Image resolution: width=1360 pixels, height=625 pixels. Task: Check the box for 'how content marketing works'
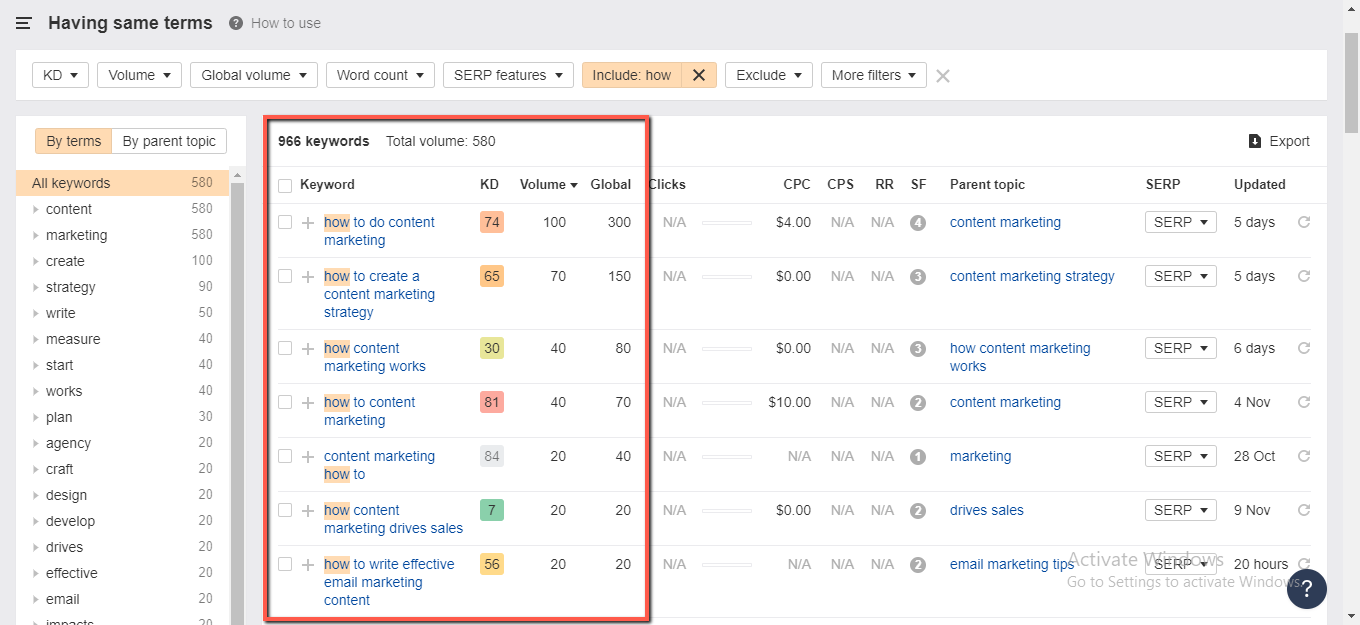coord(285,348)
